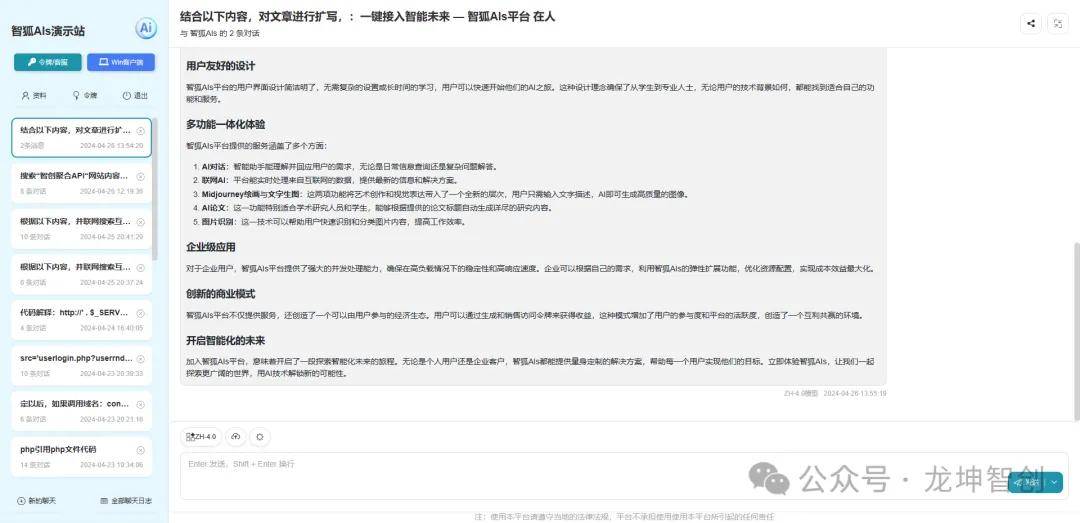Viewport: 1080px width, 523px height.
Task: Open the 2024-04-25 20:37:24 conversation
Action: [x=81, y=274]
